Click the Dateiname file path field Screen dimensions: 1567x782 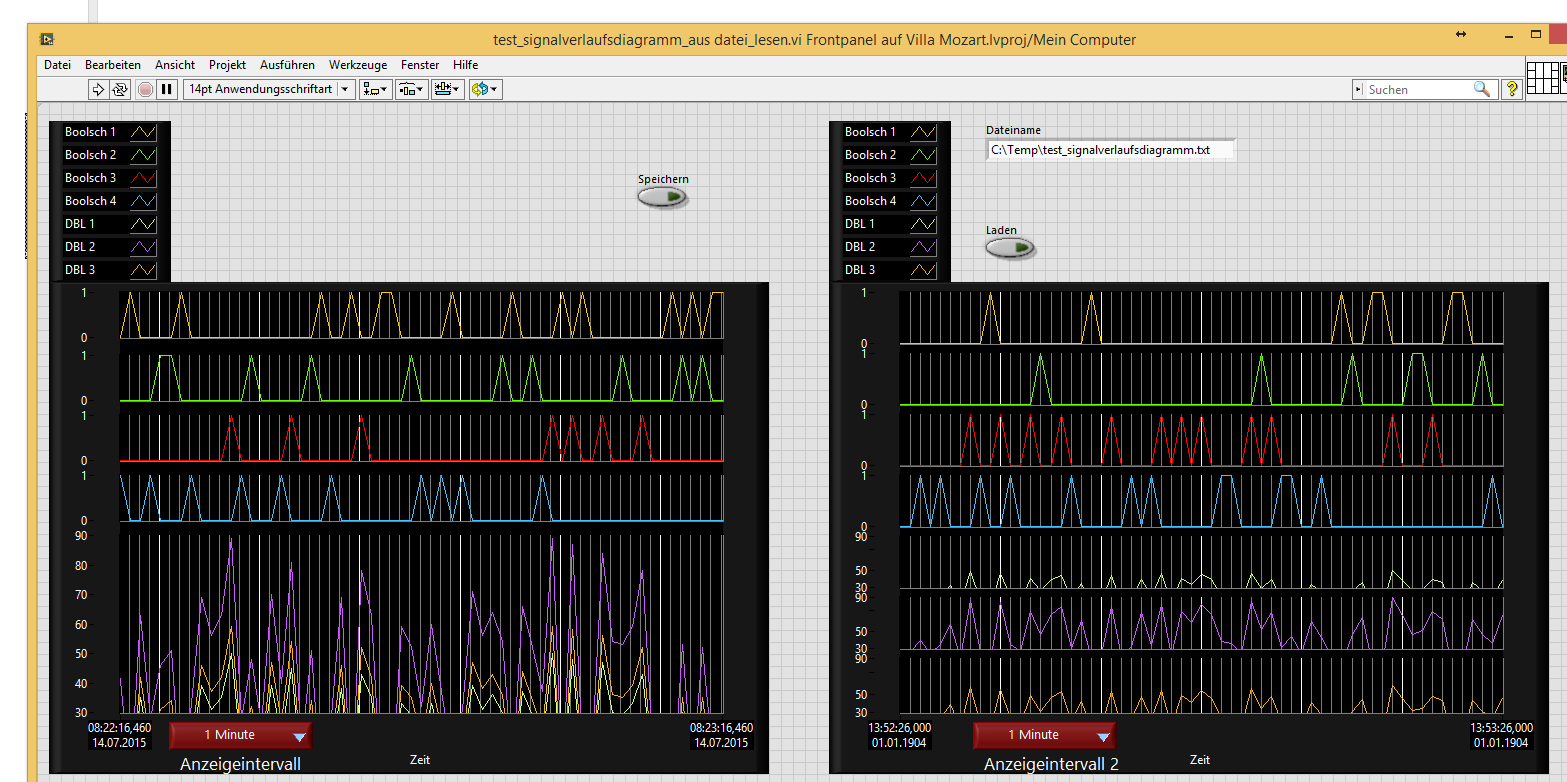tap(1109, 150)
